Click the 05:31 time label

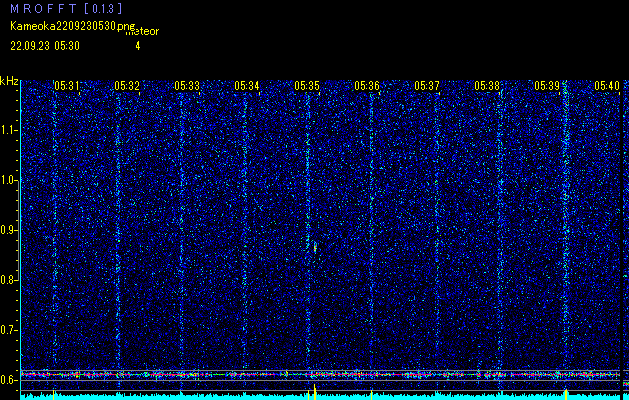[67, 86]
